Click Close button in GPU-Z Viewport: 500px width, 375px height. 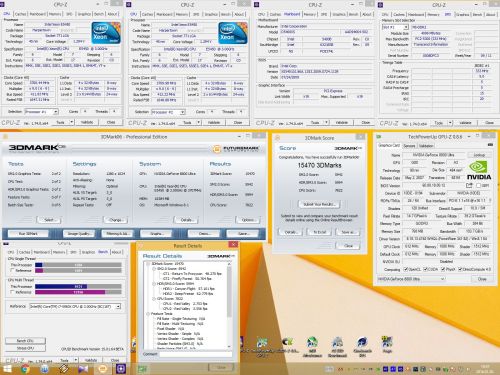point(482,279)
